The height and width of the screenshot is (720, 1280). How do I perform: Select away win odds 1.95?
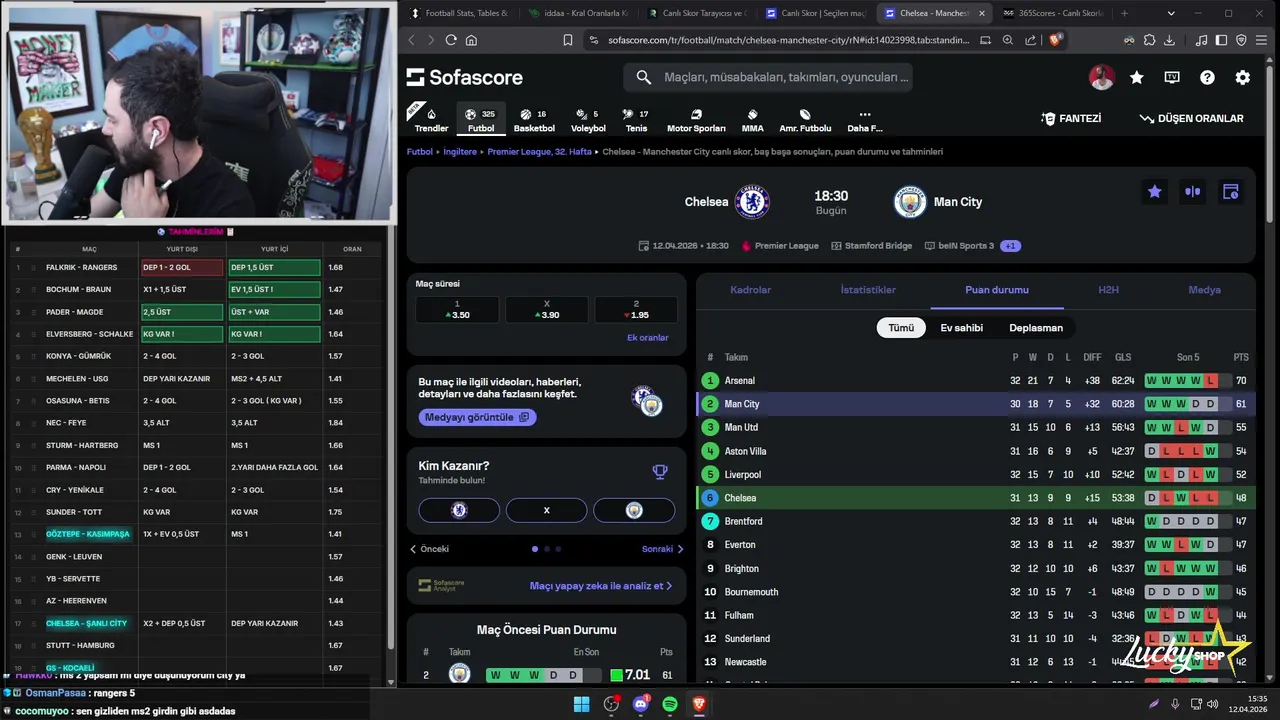636,310
